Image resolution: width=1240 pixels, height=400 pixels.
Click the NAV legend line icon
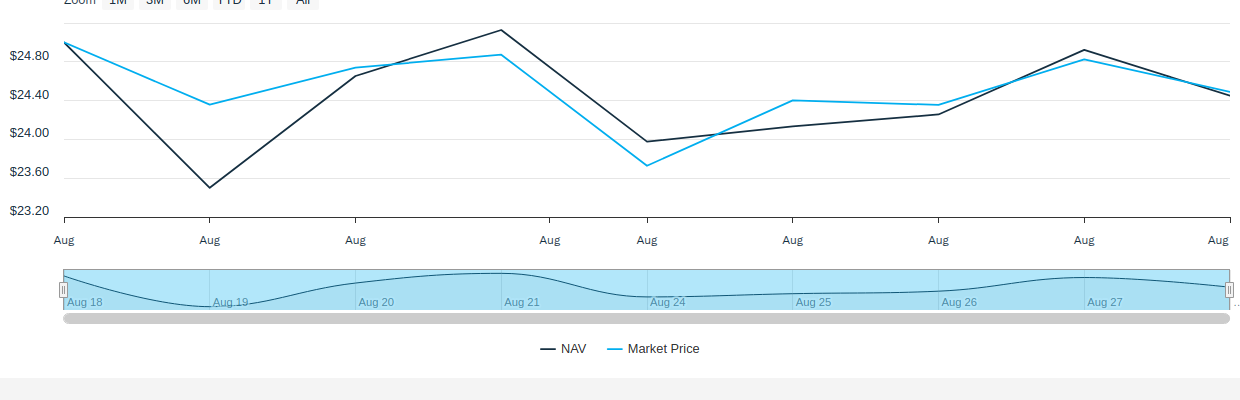(x=548, y=349)
